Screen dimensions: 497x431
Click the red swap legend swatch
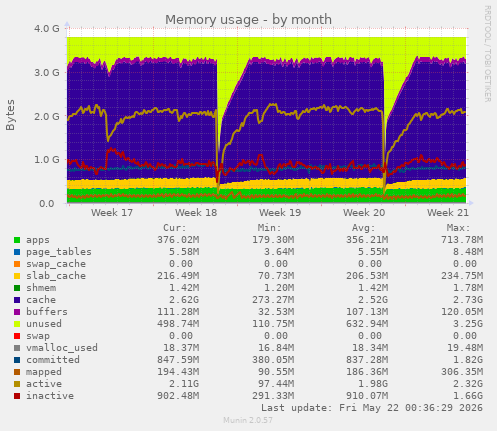coord(17,336)
